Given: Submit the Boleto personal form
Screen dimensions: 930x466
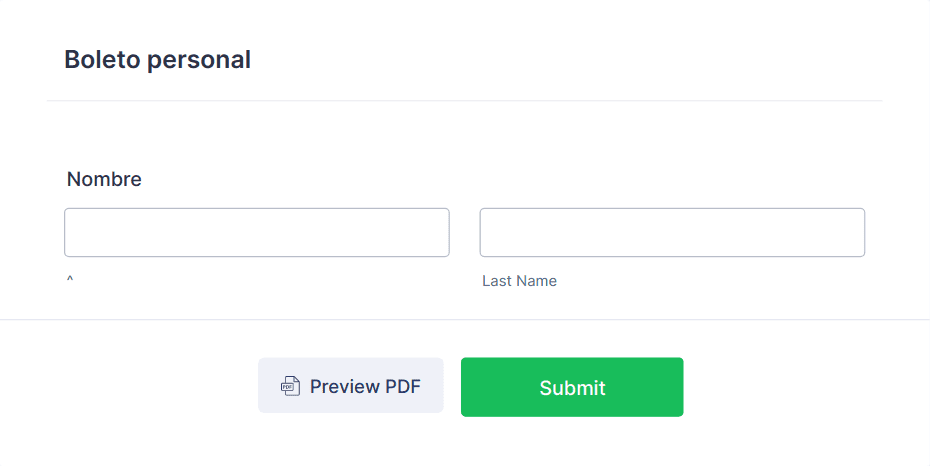Looking at the screenshot, I should 571,387.
